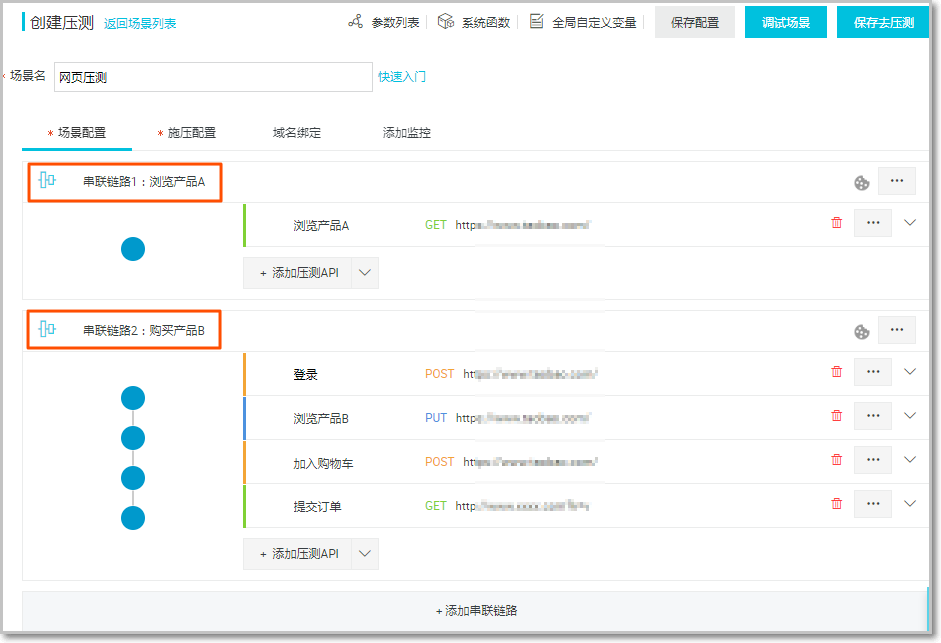Click the palette icon in 串联链路1 header
This screenshot has height=643, width=941.
862,183
